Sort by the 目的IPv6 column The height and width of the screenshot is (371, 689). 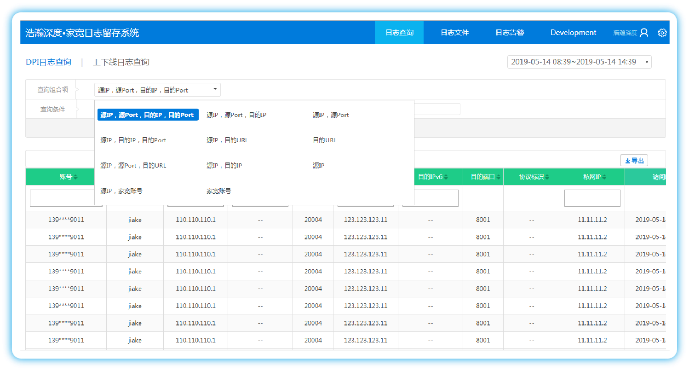click(x=433, y=177)
